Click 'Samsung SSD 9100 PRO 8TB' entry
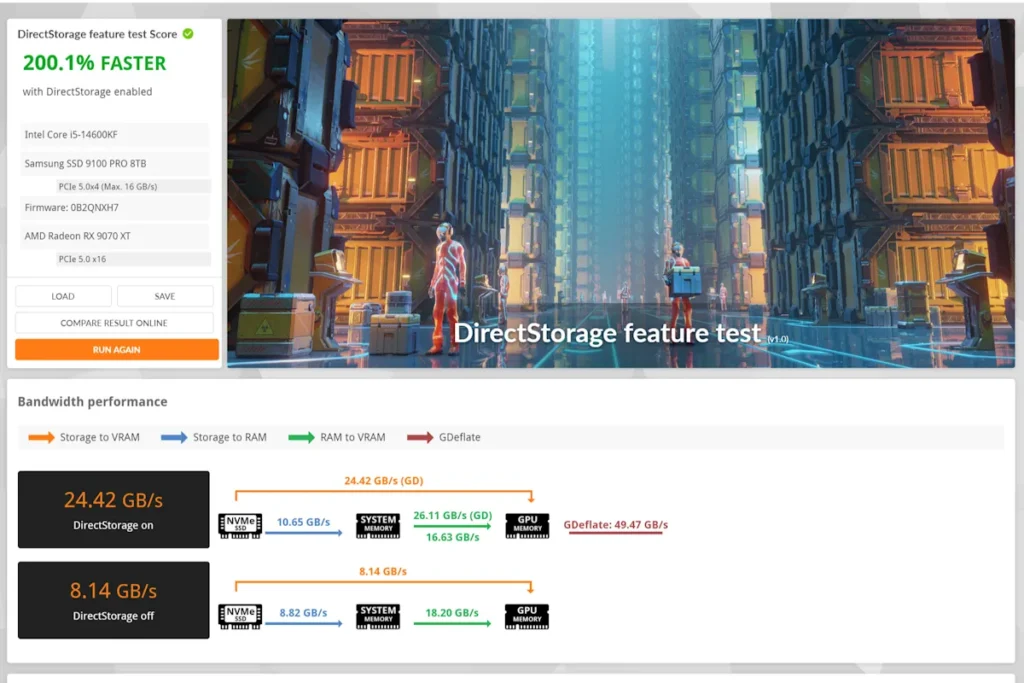 114,163
